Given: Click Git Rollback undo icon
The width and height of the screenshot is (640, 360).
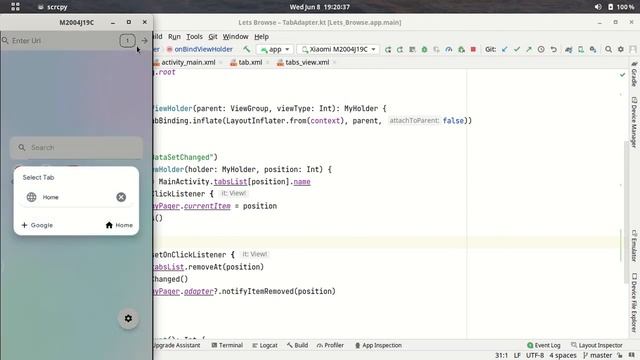Looking at the screenshot, I should click(553, 49).
